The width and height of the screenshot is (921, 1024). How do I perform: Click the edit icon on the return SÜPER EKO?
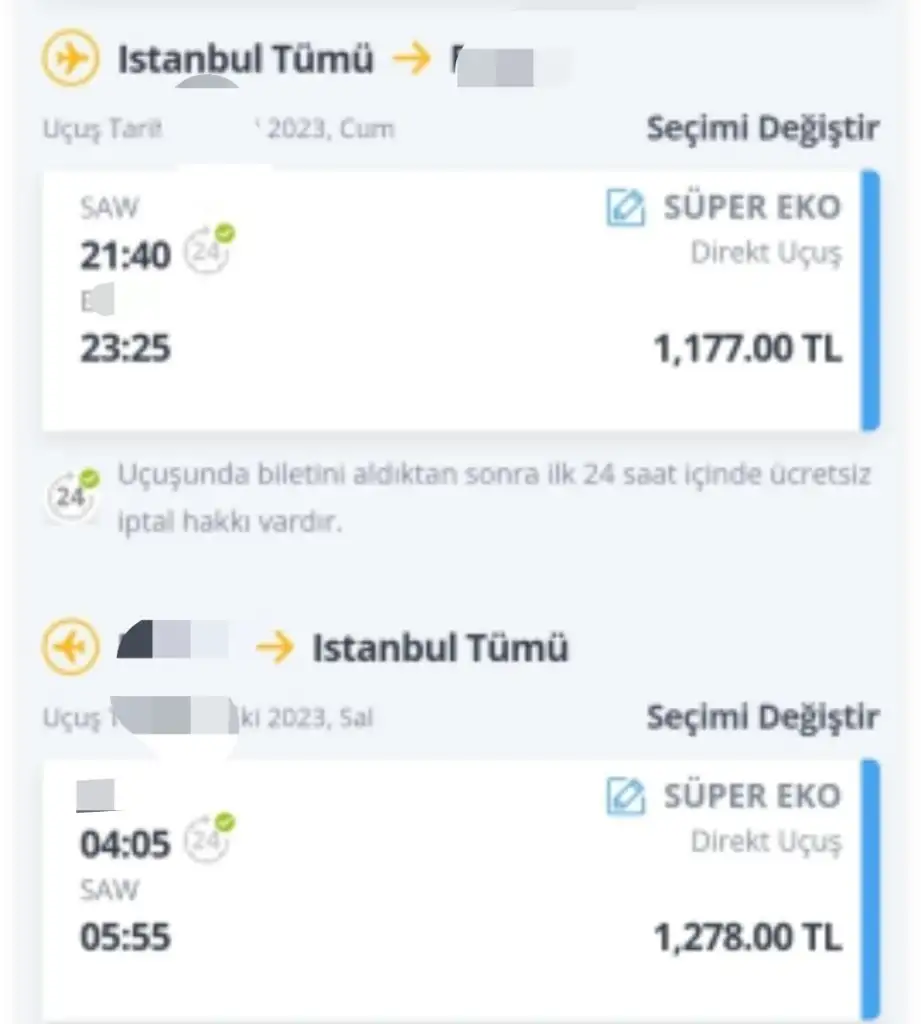[x=626, y=797]
